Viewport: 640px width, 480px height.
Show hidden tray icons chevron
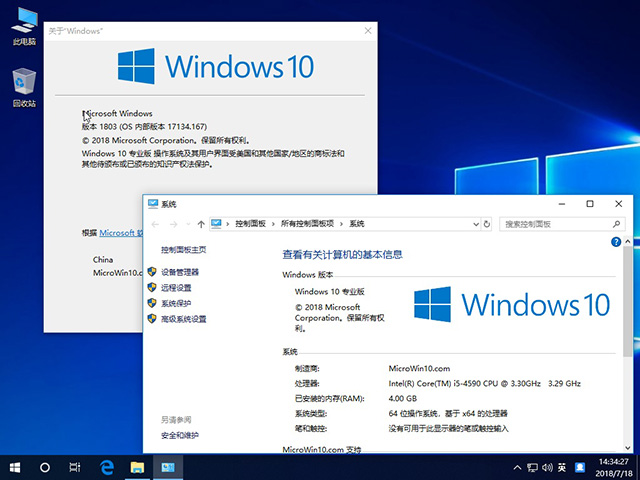click(517, 467)
